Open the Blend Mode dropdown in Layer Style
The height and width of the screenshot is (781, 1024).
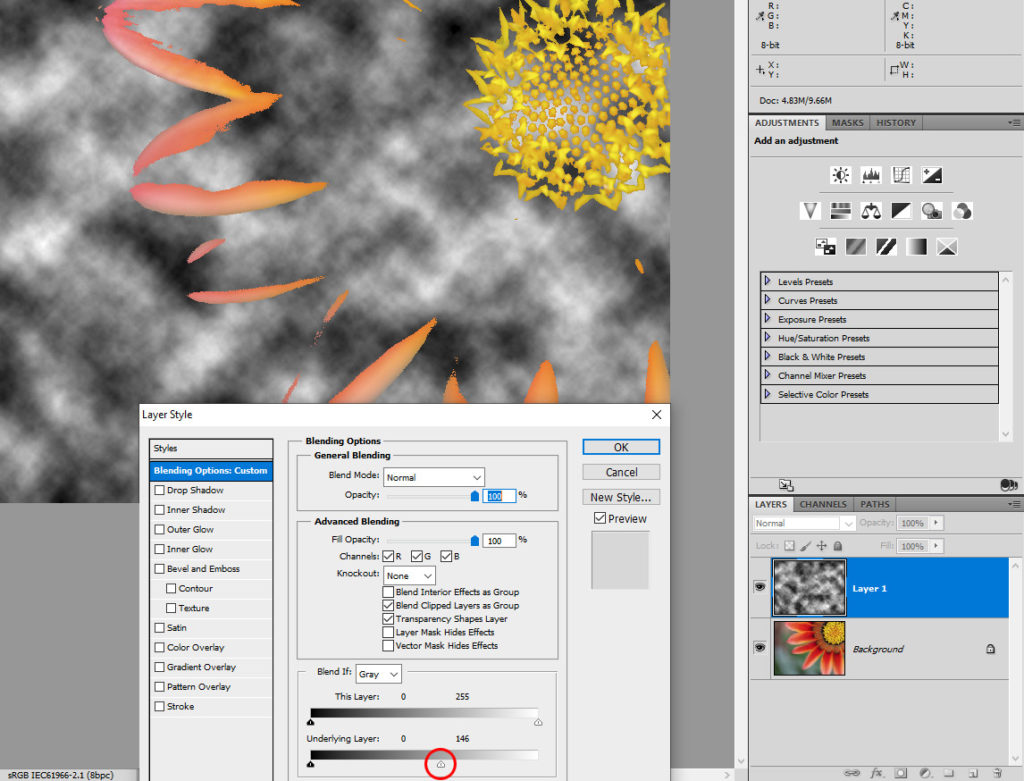pos(434,477)
